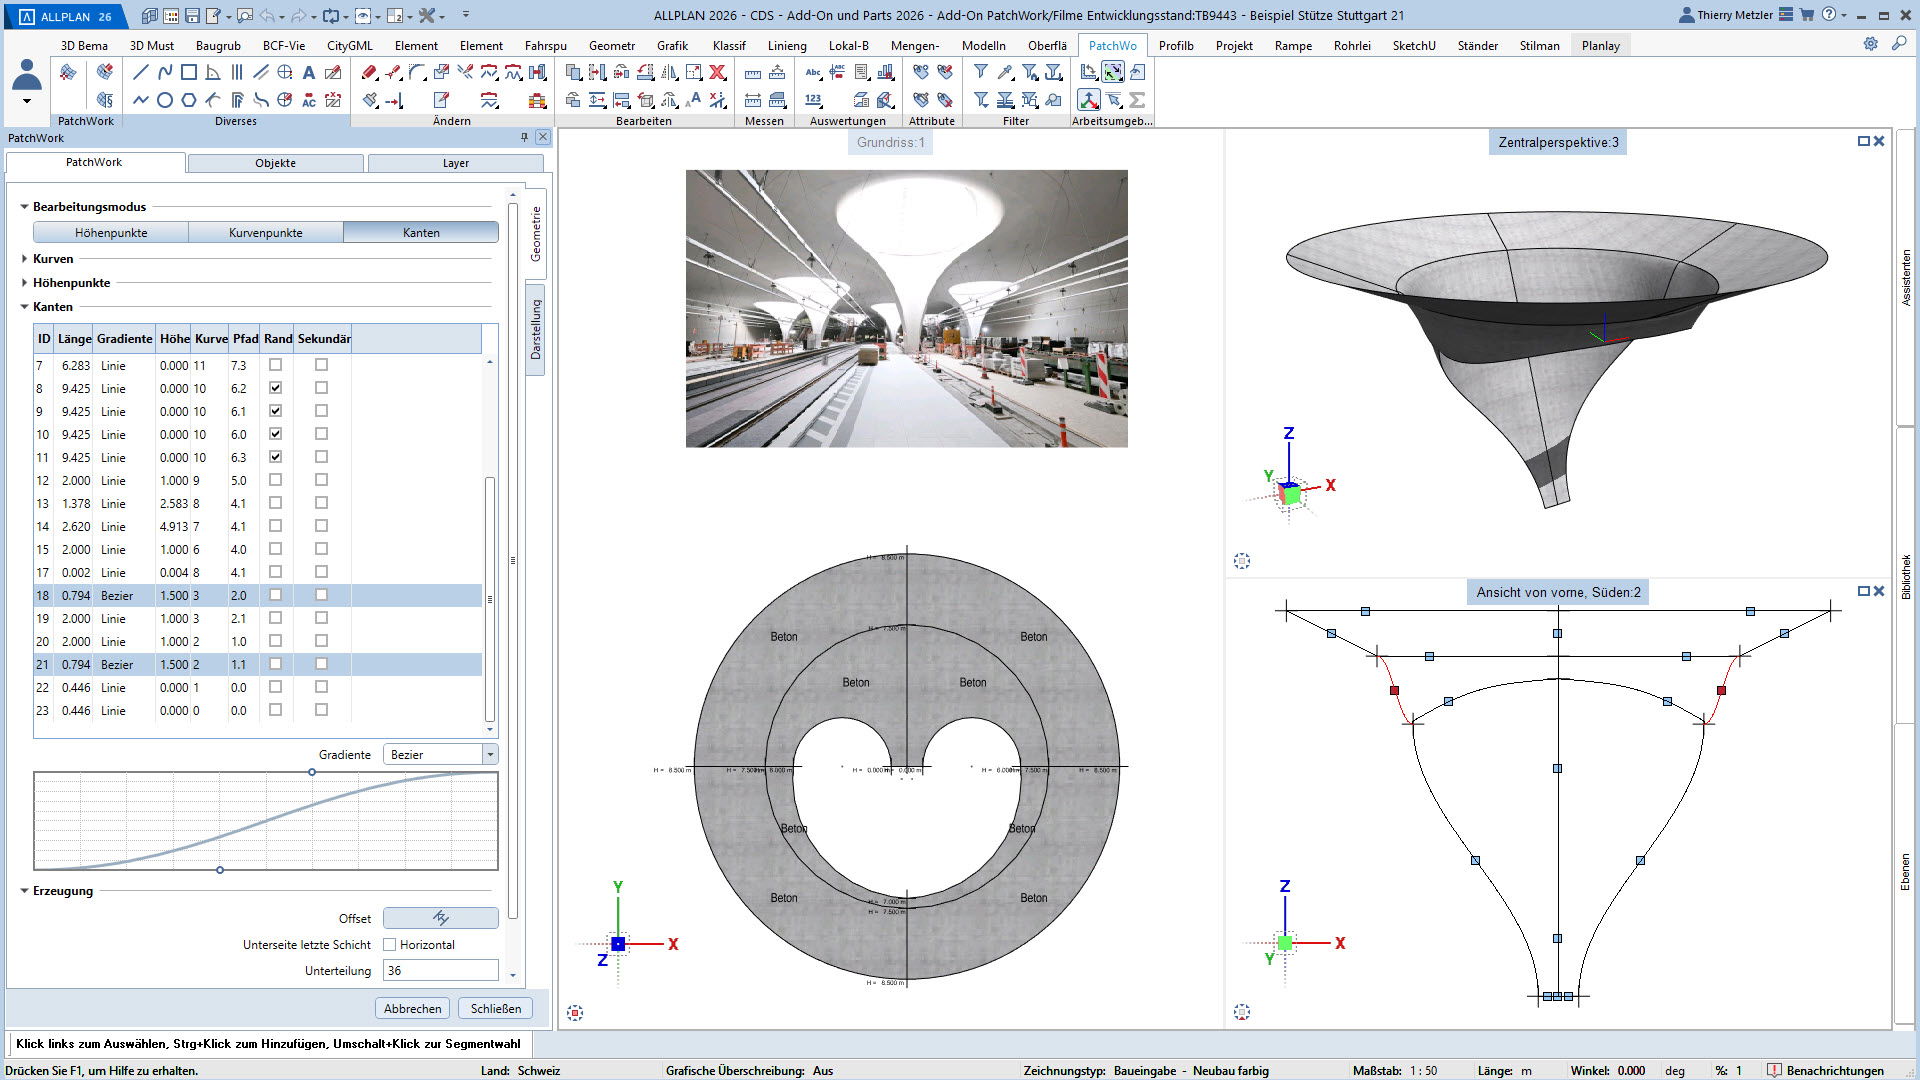Uncheck Rand checkbox for edge ID 8
Screen dimensions: 1920x1080
pos(275,388)
